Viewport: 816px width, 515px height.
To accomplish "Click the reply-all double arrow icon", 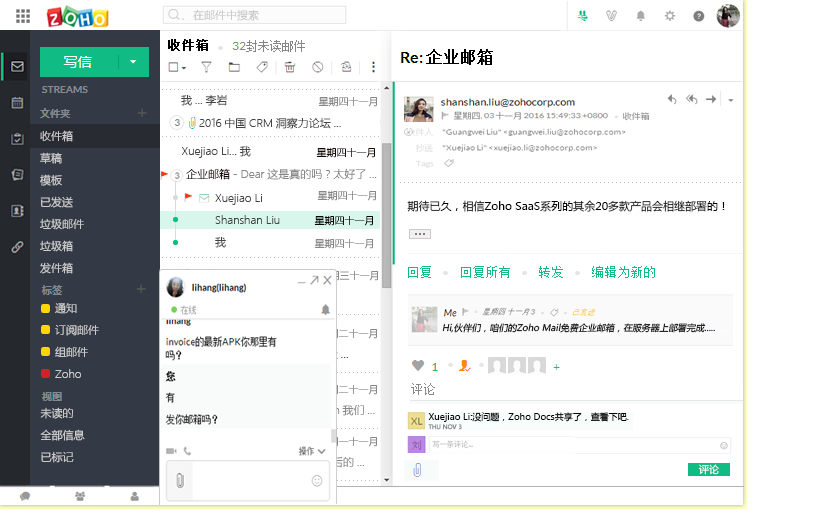I will 691,99.
